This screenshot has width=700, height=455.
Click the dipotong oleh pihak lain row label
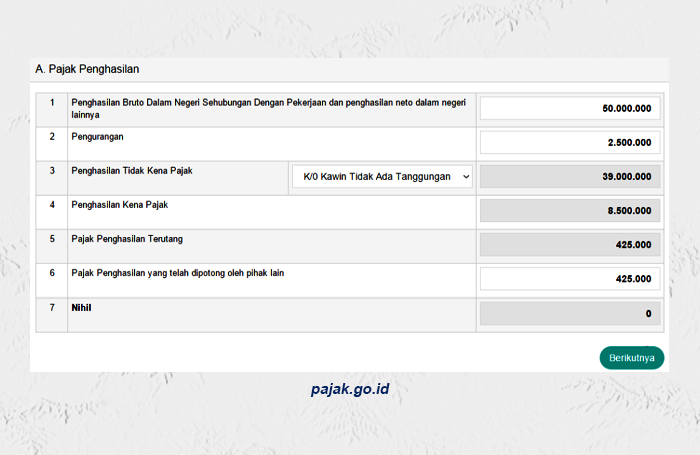click(177, 273)
